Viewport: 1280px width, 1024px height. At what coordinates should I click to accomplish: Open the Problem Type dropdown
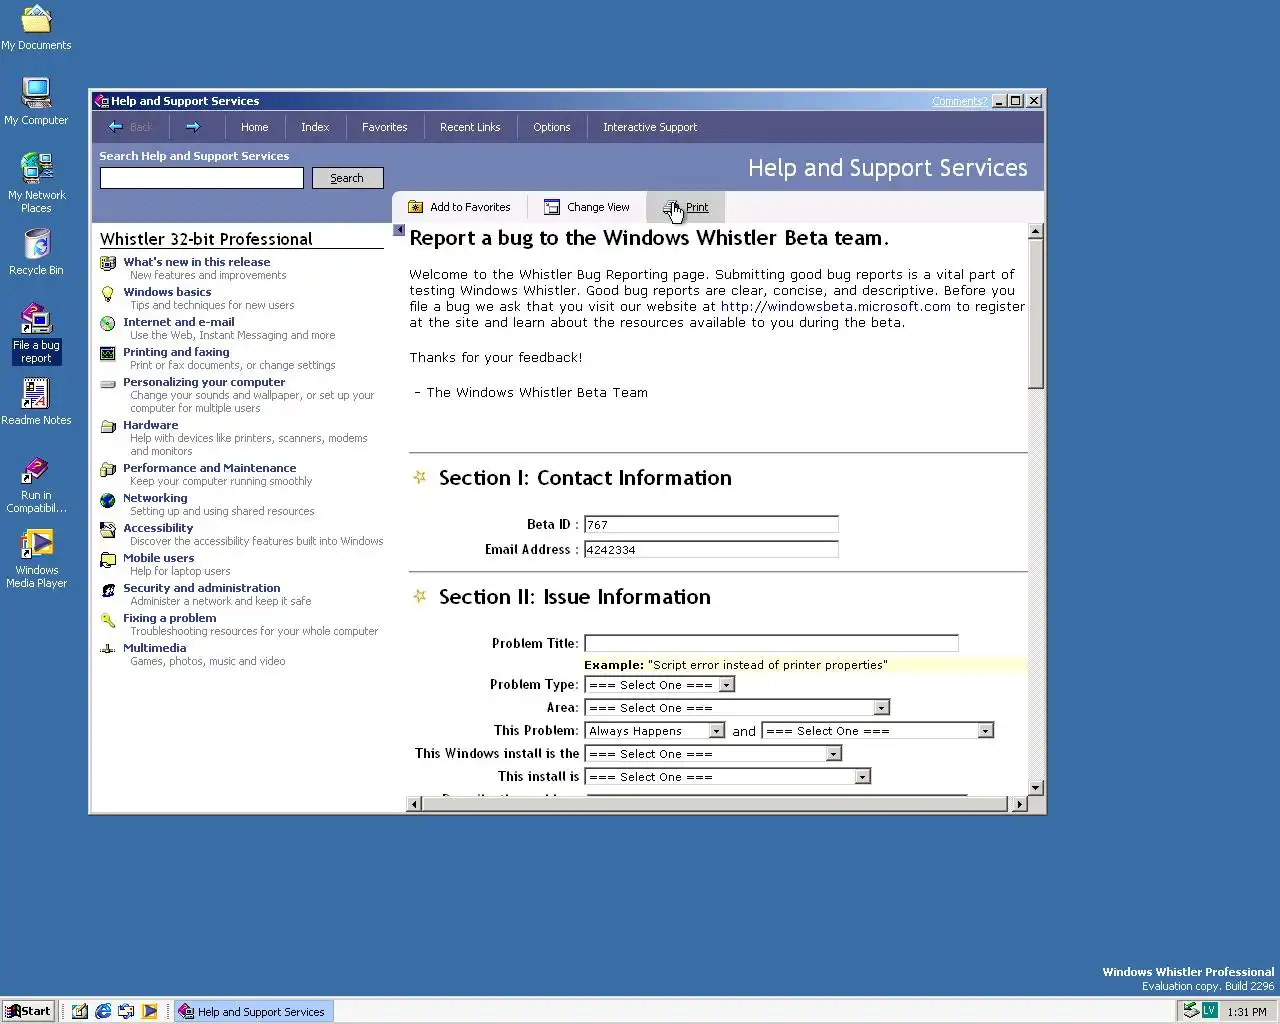coord(660,685)
